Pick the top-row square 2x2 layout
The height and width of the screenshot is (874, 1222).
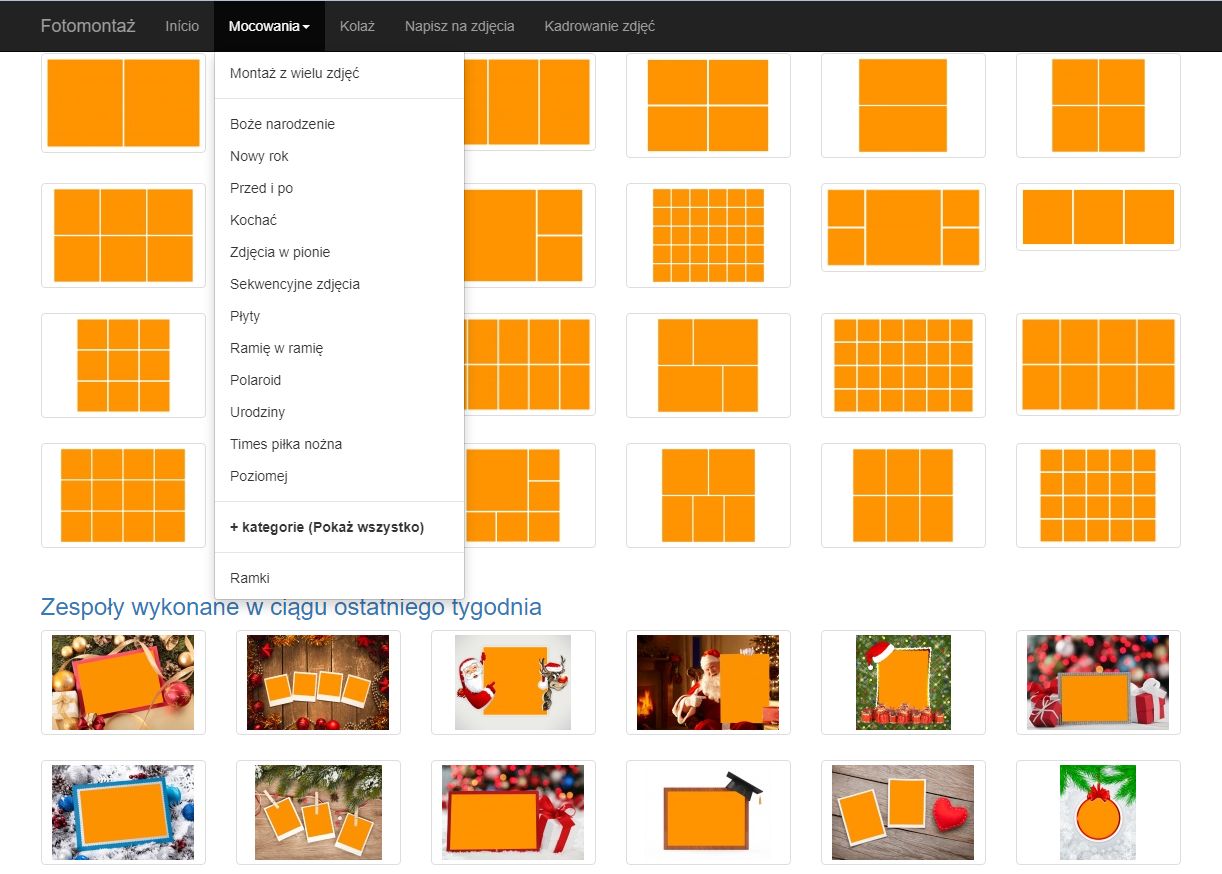point(1098,106)
